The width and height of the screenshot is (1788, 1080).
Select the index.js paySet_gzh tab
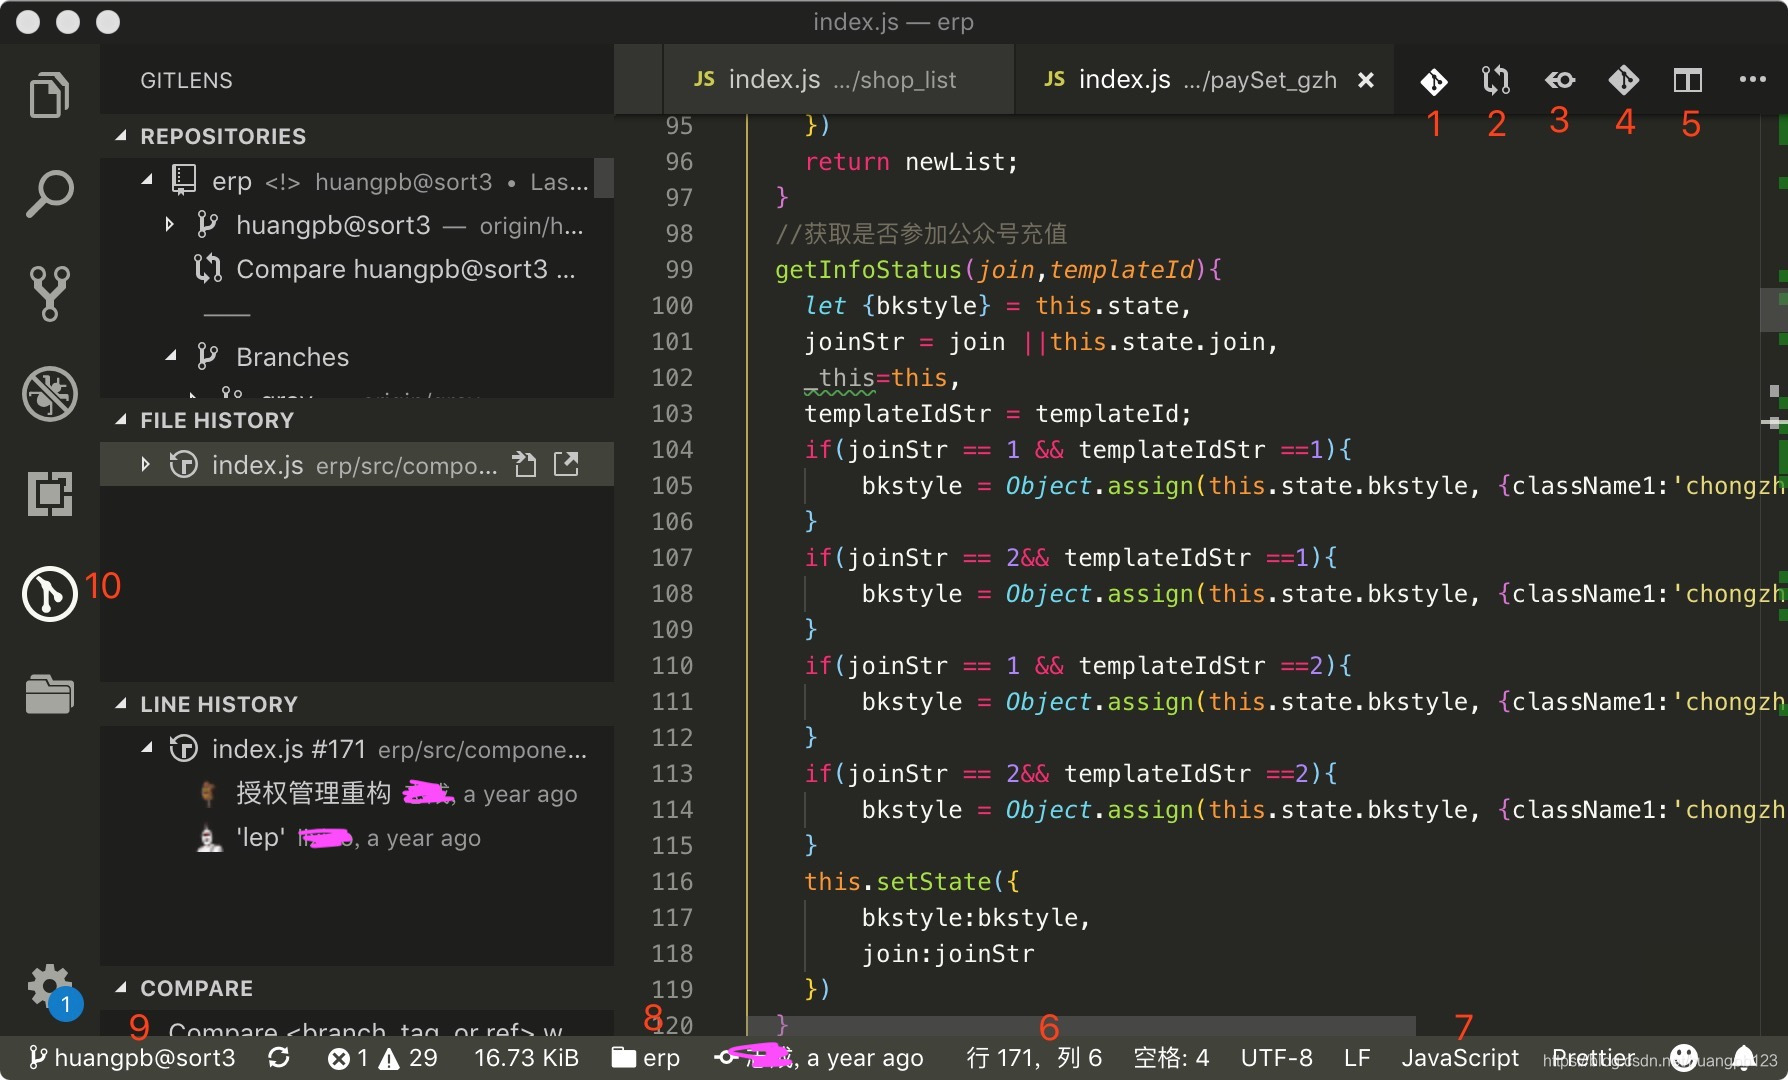click(x=1204, y=79)
